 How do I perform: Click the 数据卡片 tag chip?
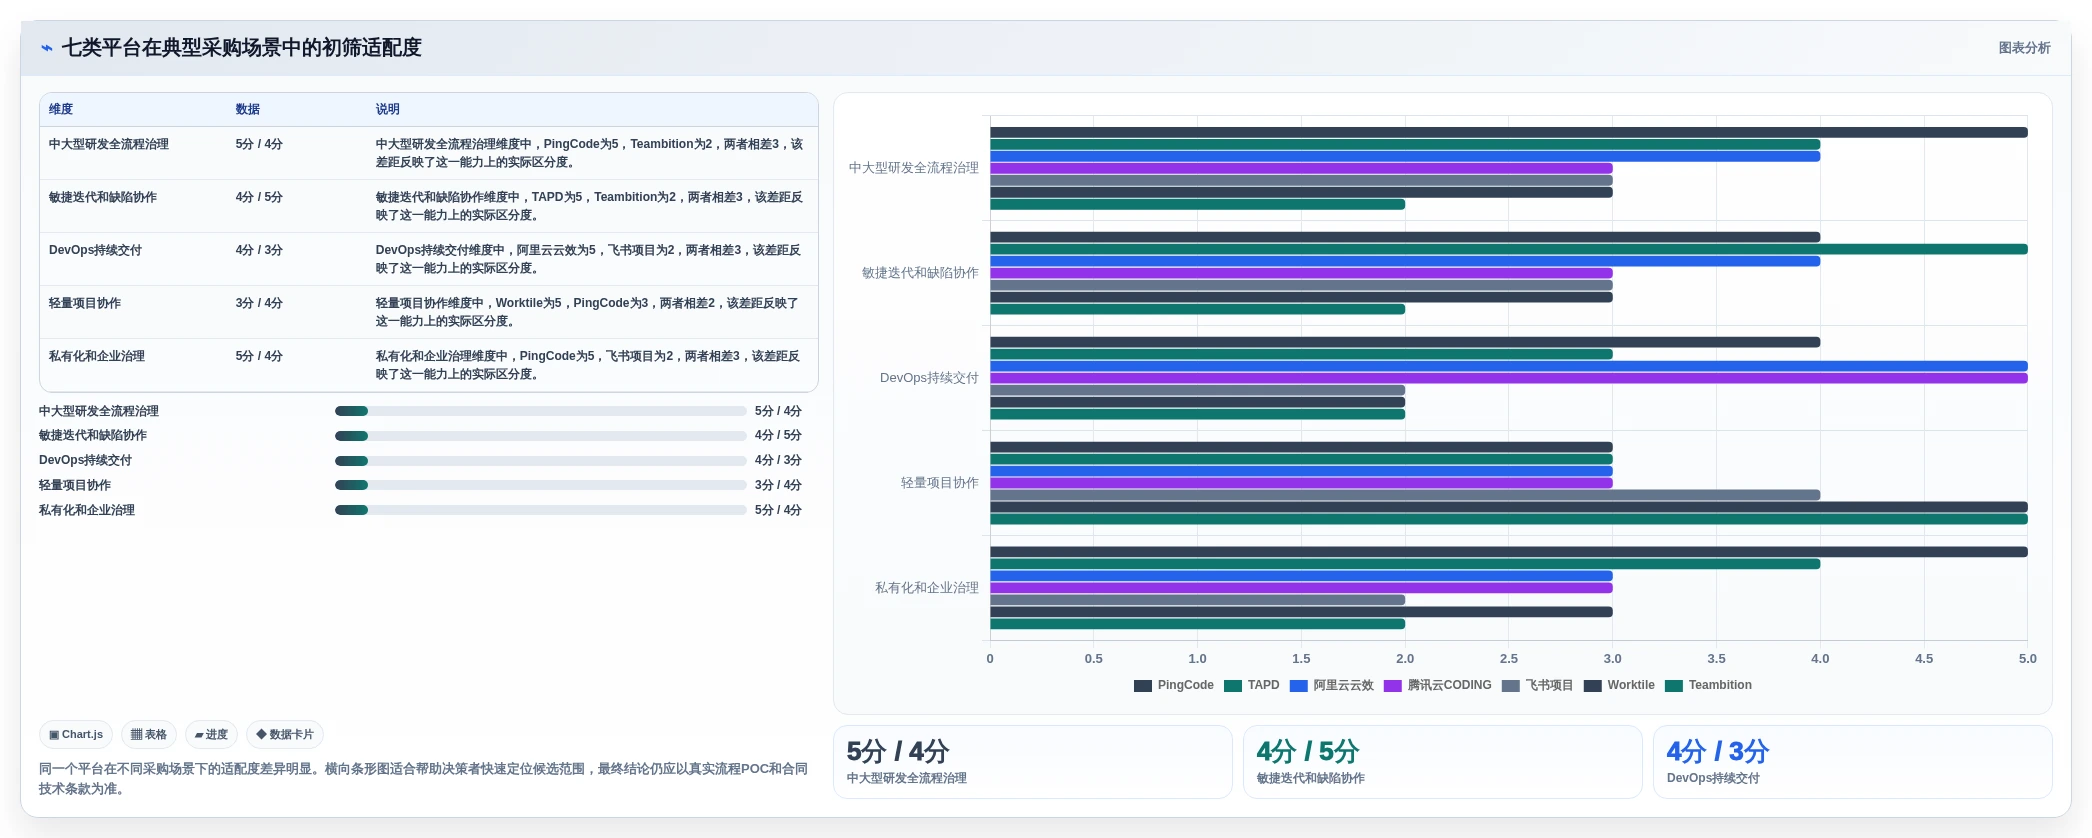click(285, 735)
